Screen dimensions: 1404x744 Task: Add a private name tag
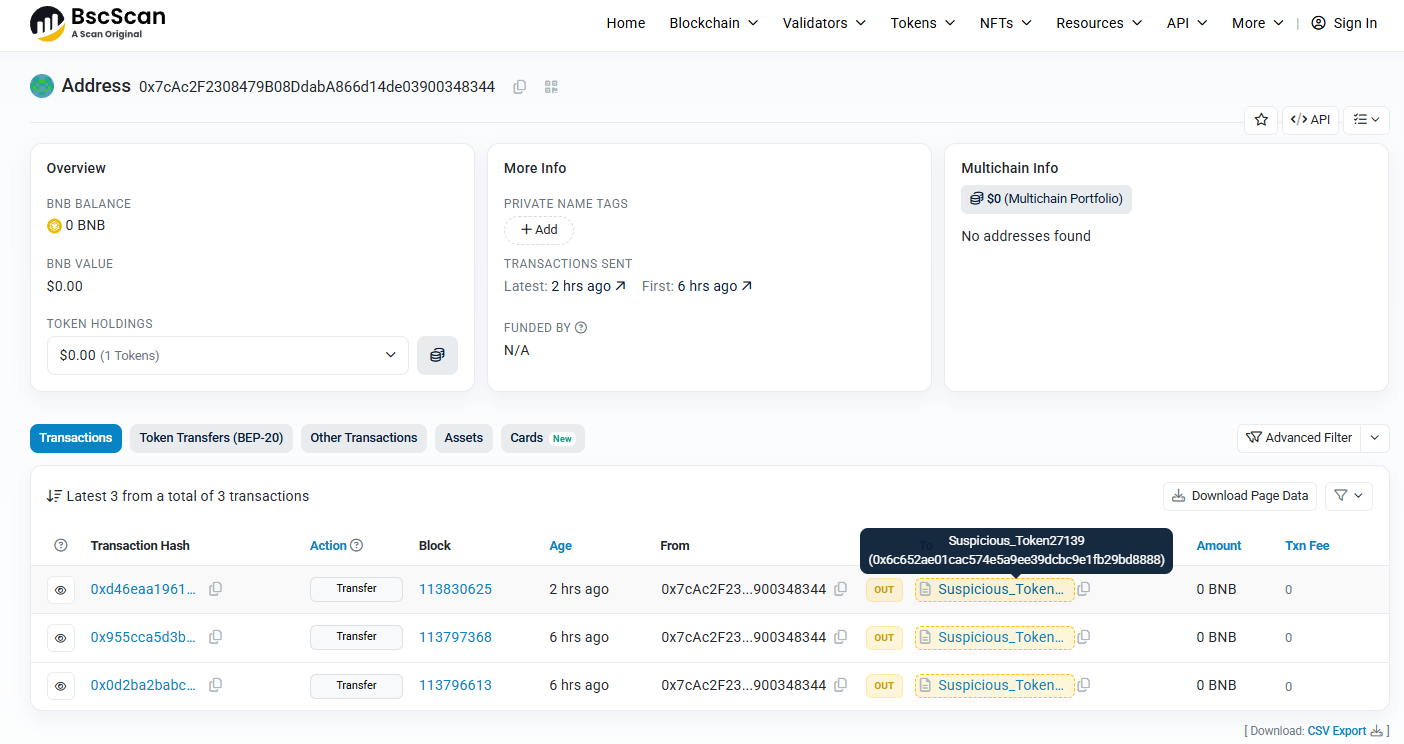539,230
